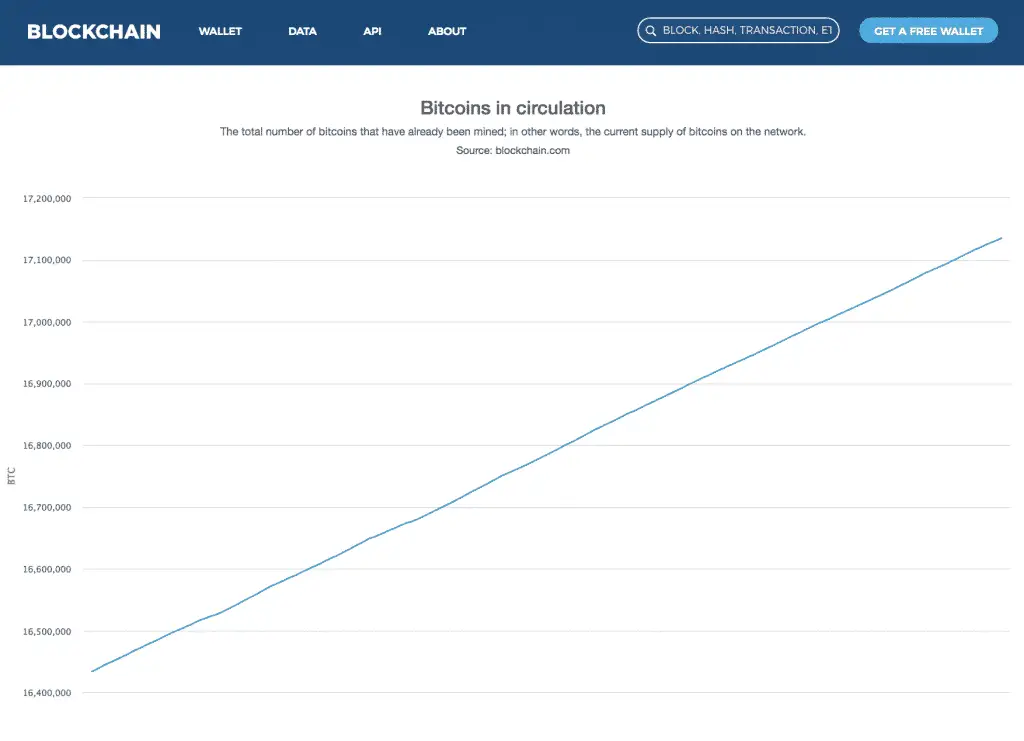Open the About navigation item

(x=447, y=31)
